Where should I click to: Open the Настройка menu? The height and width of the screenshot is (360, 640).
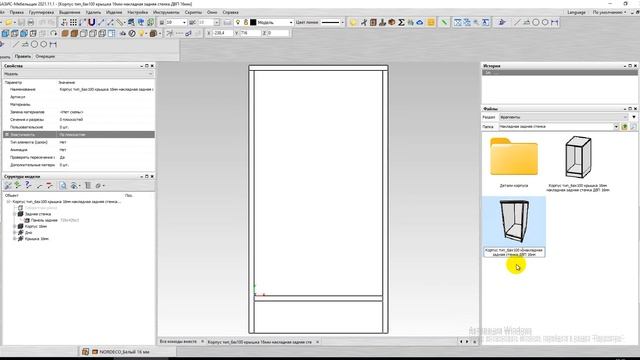click(138, 12)
